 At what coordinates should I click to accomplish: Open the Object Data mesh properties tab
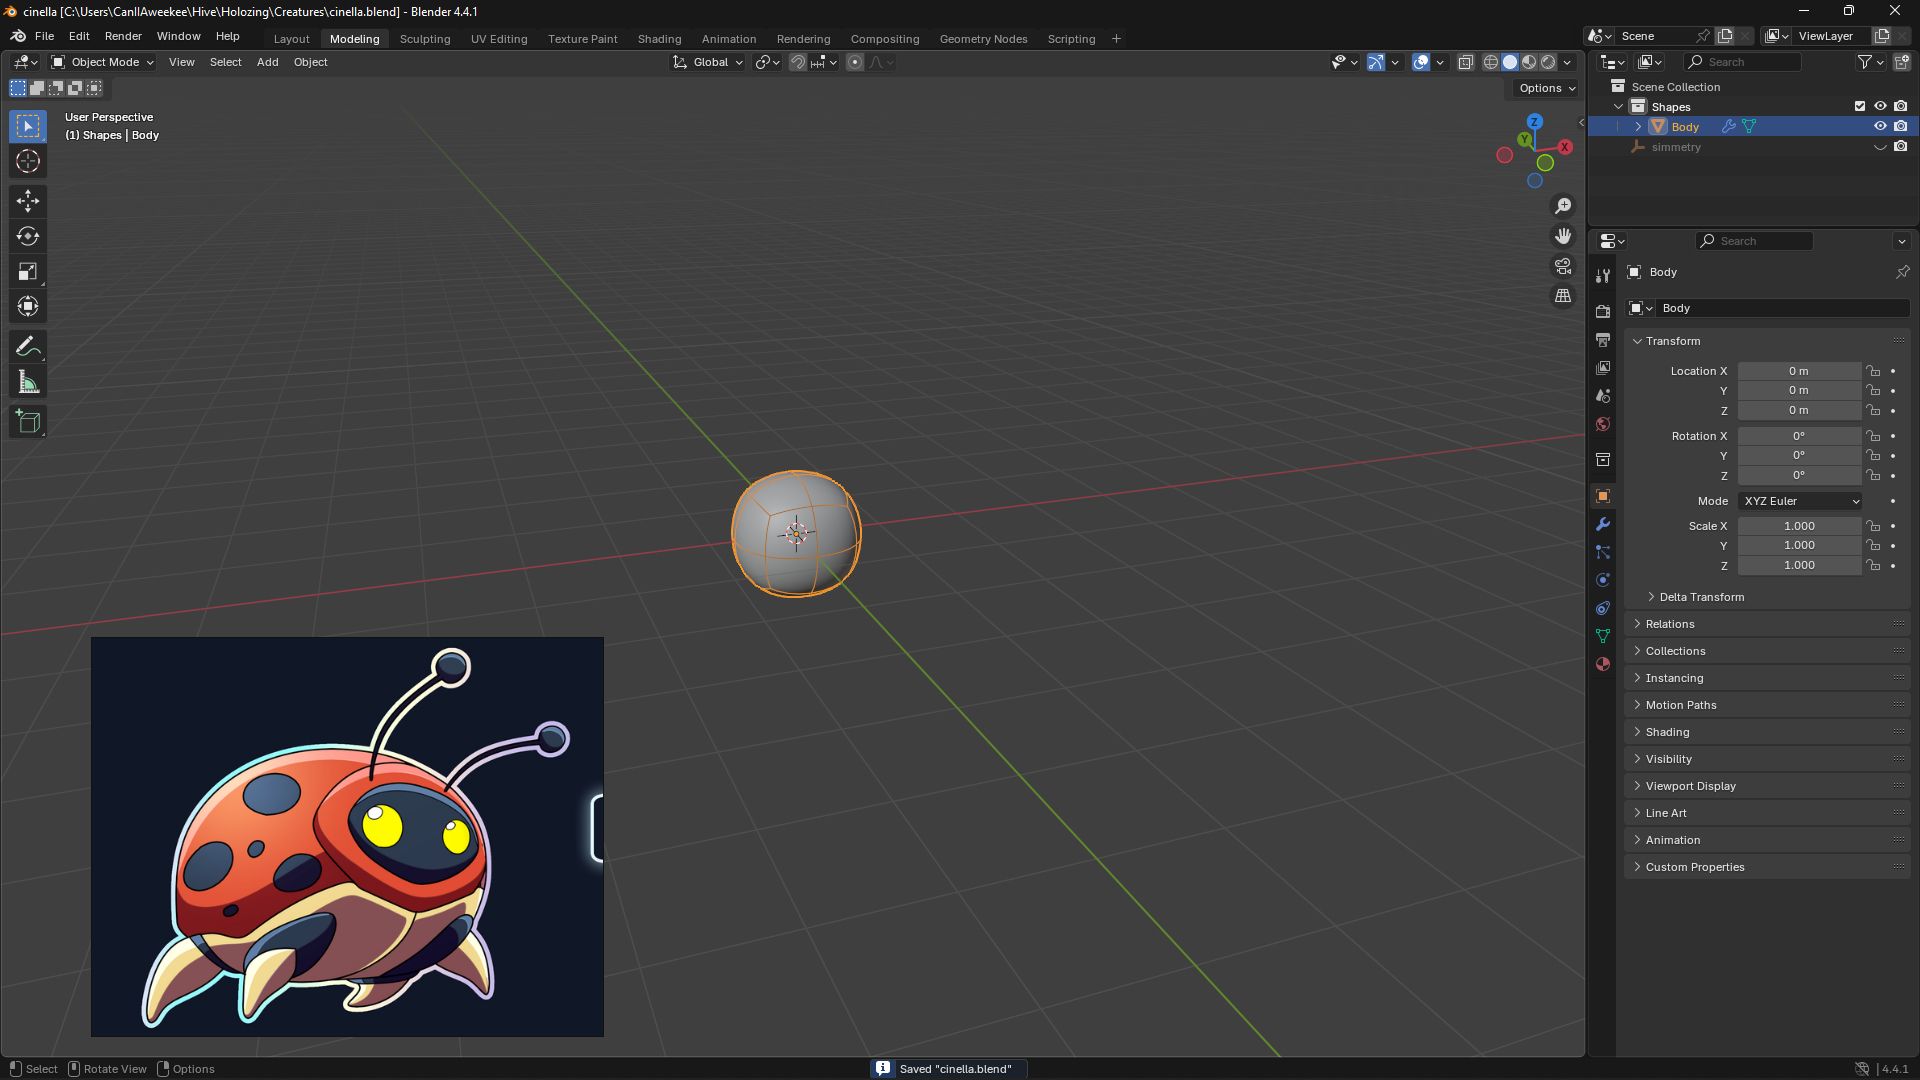tap(1603, 636)
